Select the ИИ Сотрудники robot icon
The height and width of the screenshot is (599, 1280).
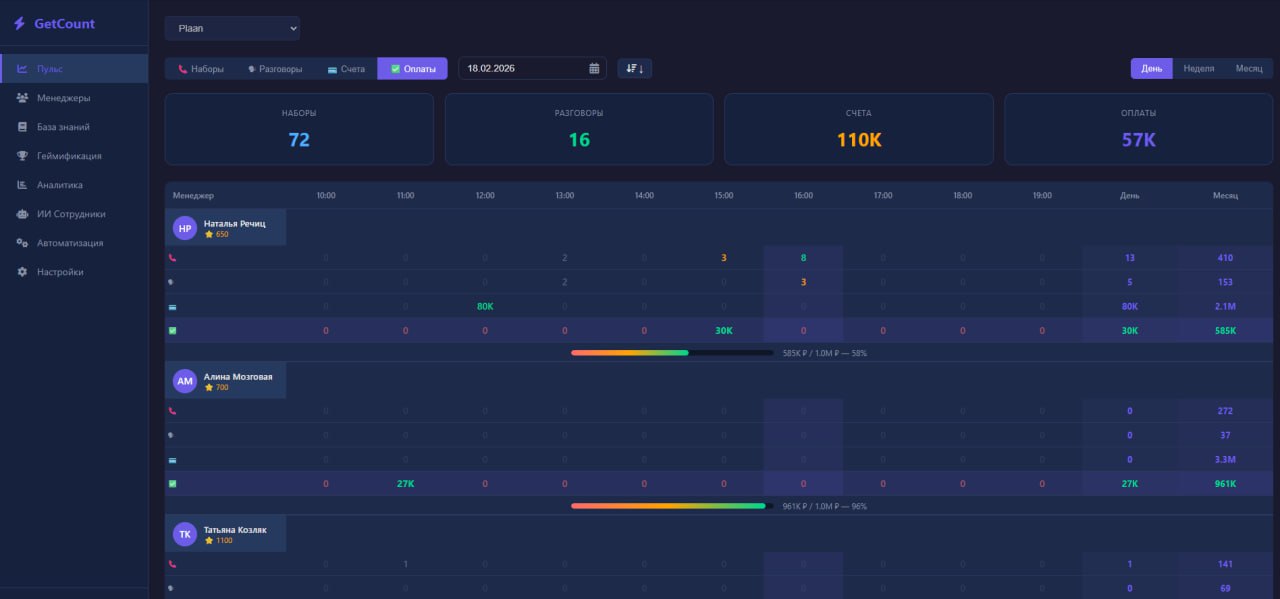click(x=22, y=214)
